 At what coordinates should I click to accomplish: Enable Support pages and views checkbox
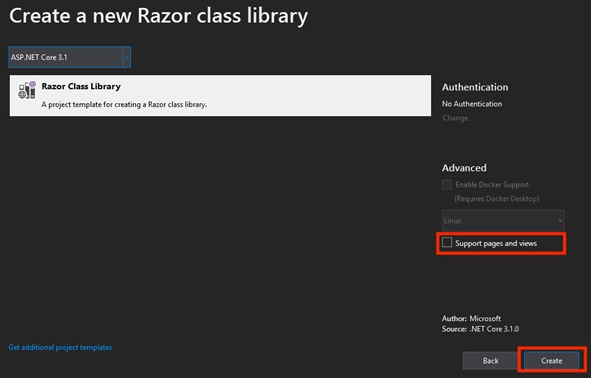click(x=447, y=242)
